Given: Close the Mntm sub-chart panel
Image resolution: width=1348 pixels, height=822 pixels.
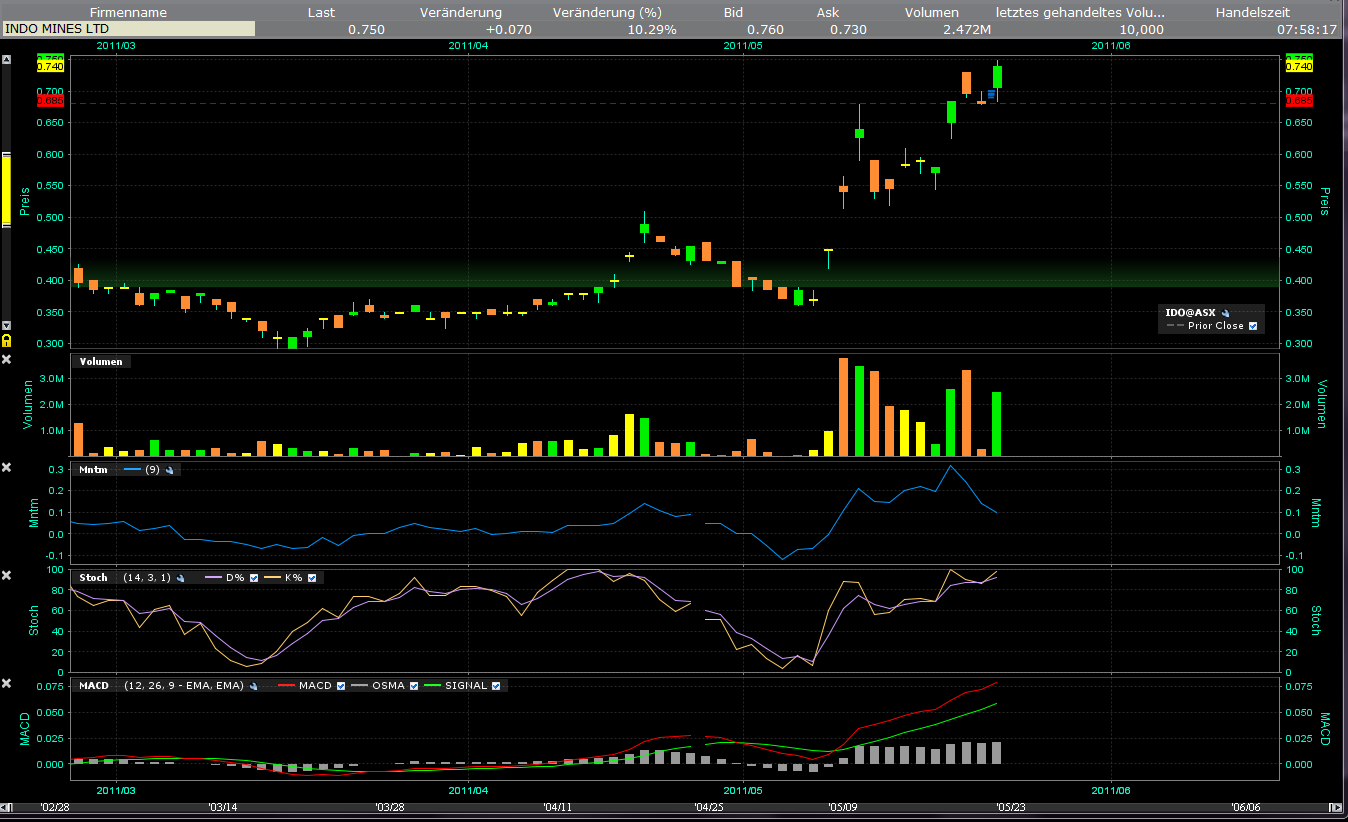Looking at the screenshot, I should [x=6, y=468].
